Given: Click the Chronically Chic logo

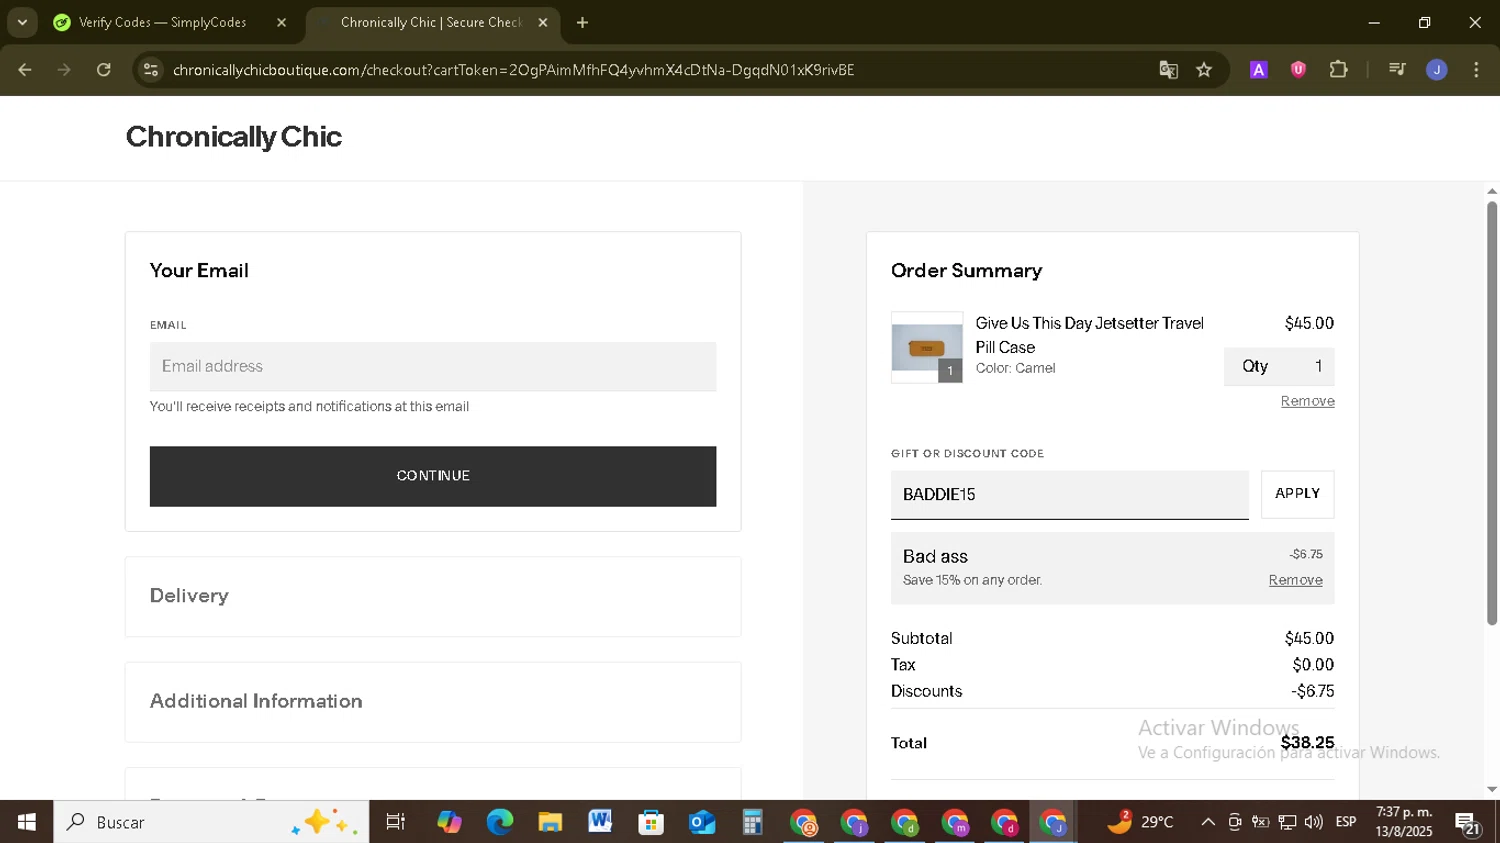Looking at the screenshot, I should (233, 137).
